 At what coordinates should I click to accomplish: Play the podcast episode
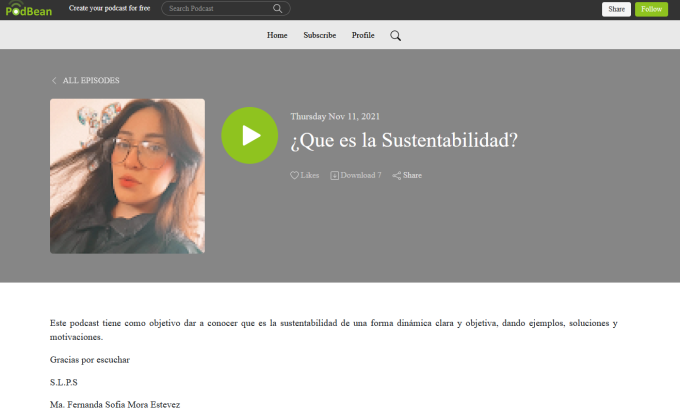tap(249, 135)
